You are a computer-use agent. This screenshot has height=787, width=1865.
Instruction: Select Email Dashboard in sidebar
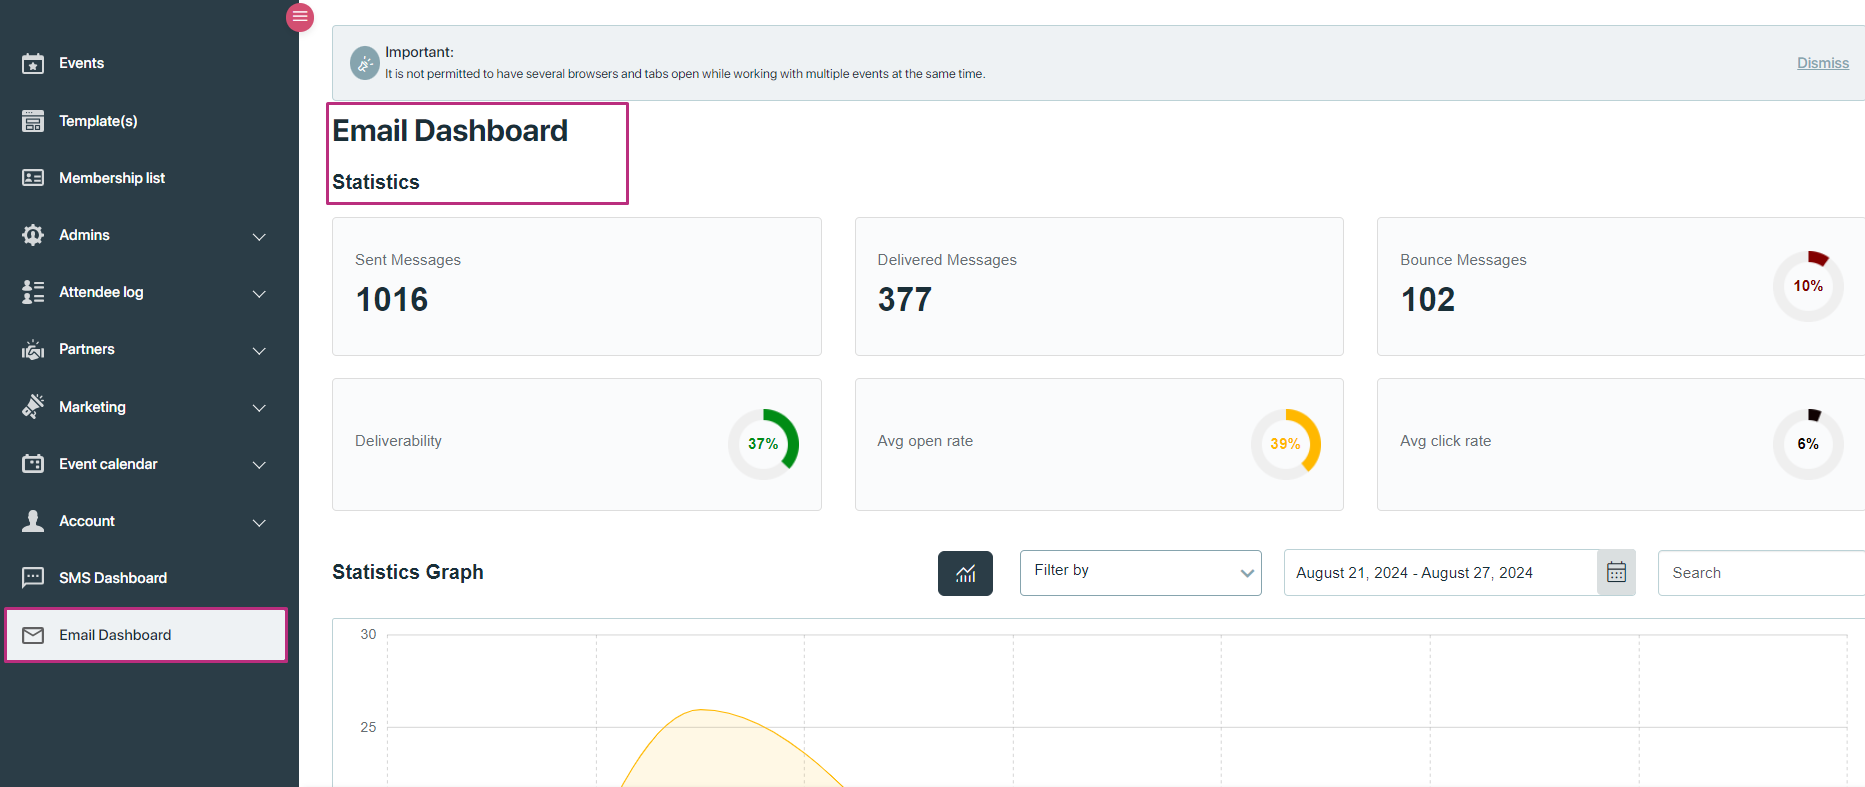[x=146, y=635]
